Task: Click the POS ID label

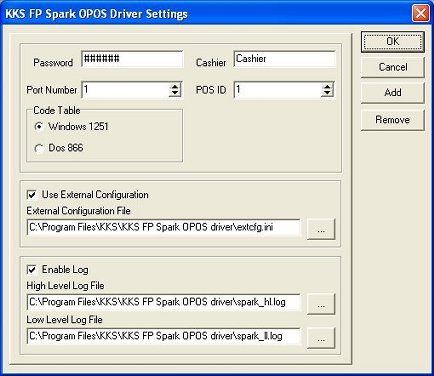Action: [211, 90]
